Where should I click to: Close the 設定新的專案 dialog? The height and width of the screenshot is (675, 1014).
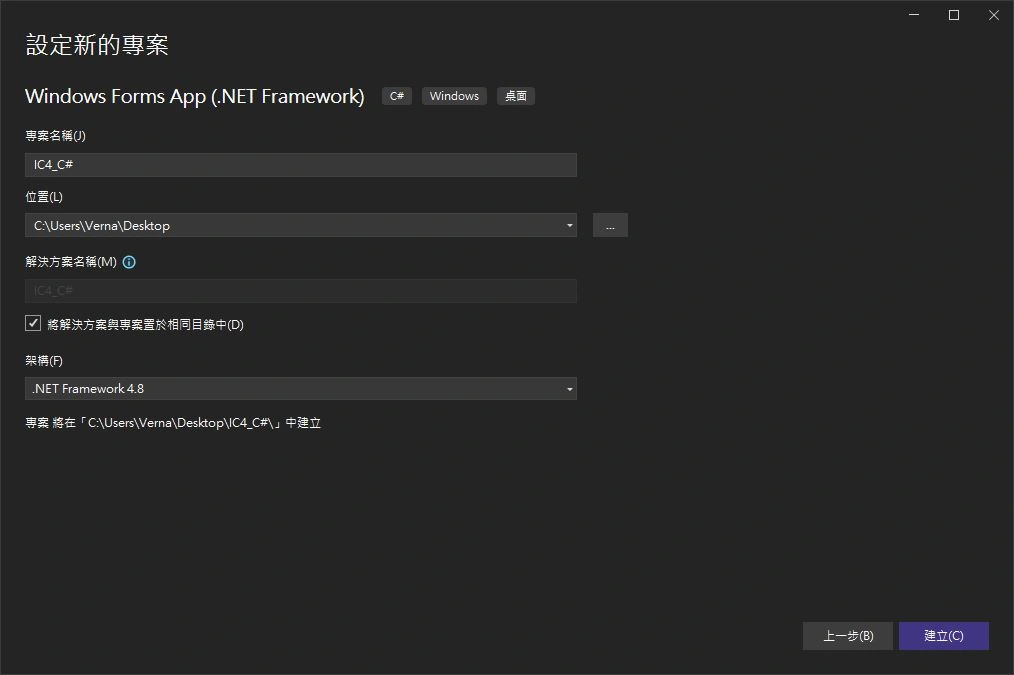click(993, 15)
